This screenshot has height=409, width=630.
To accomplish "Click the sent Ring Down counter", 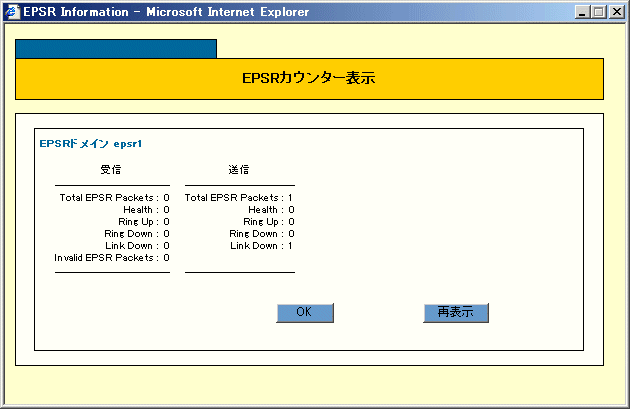I will (290, 234).
